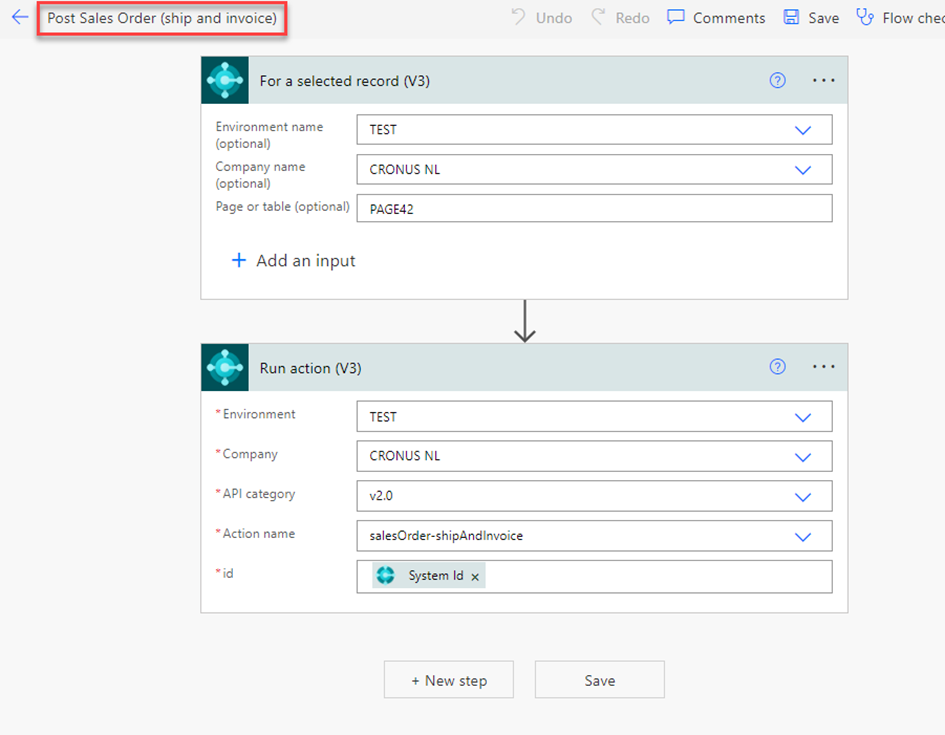The width and height of the screenshot is (945, 735).
Task: Click the Business Central icon on Run action
Action: point(225,368)
